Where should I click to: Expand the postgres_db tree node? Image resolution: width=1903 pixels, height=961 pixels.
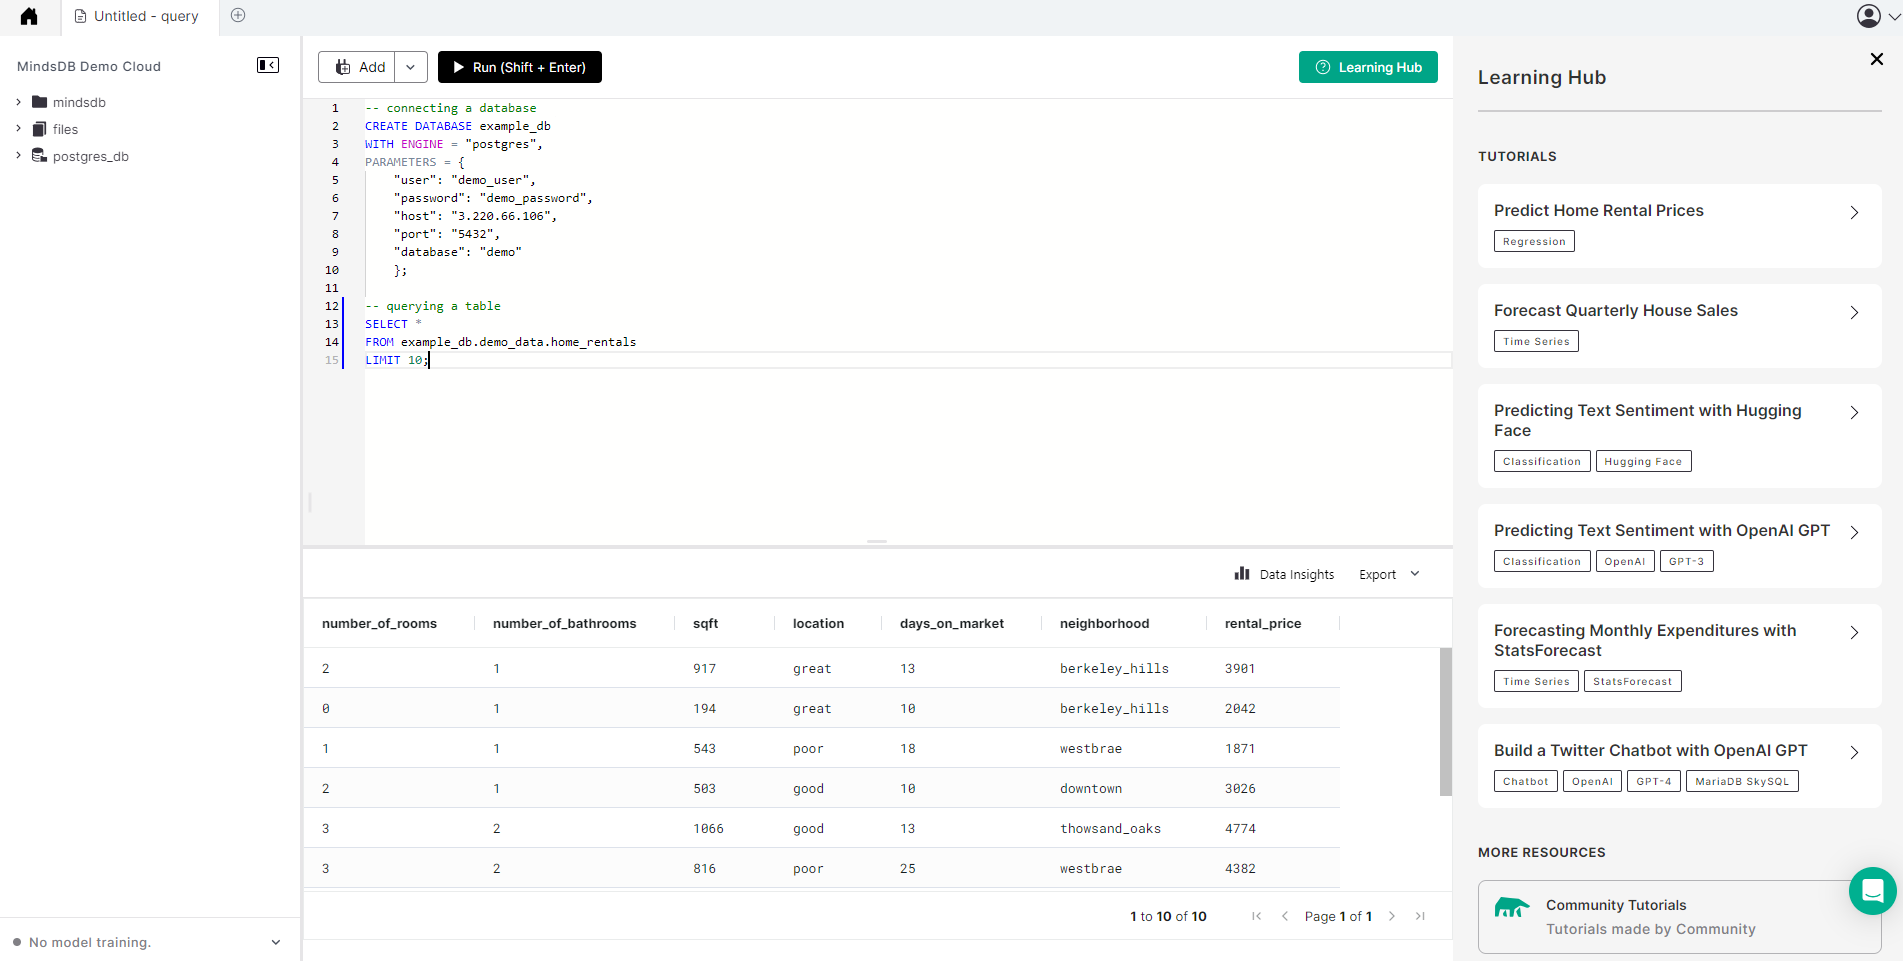[x=18, y=156]
